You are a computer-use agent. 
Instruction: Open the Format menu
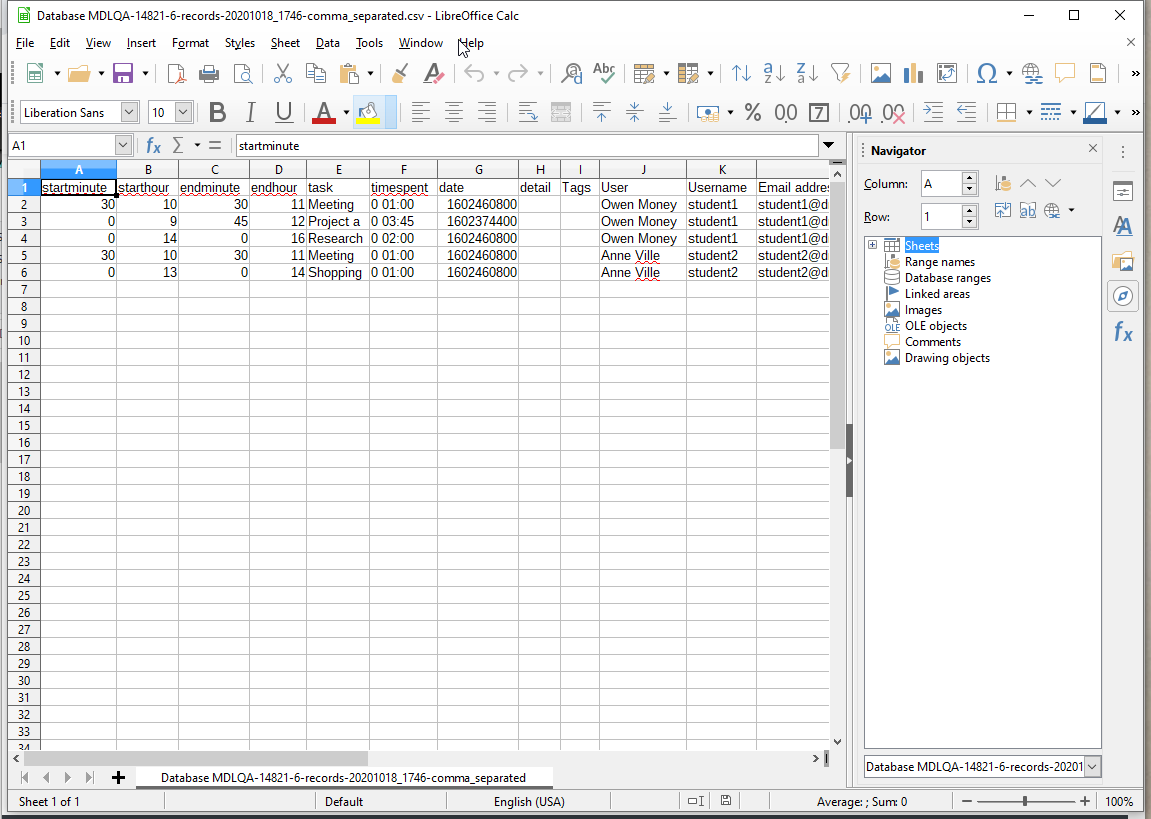(190, 43)
